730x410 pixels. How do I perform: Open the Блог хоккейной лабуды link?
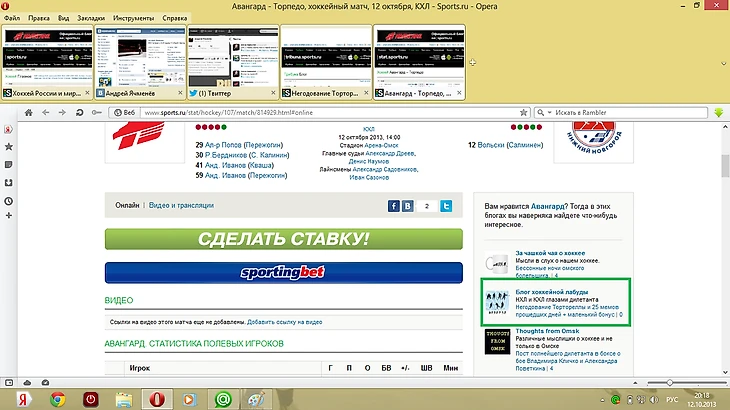pos(551,292)
